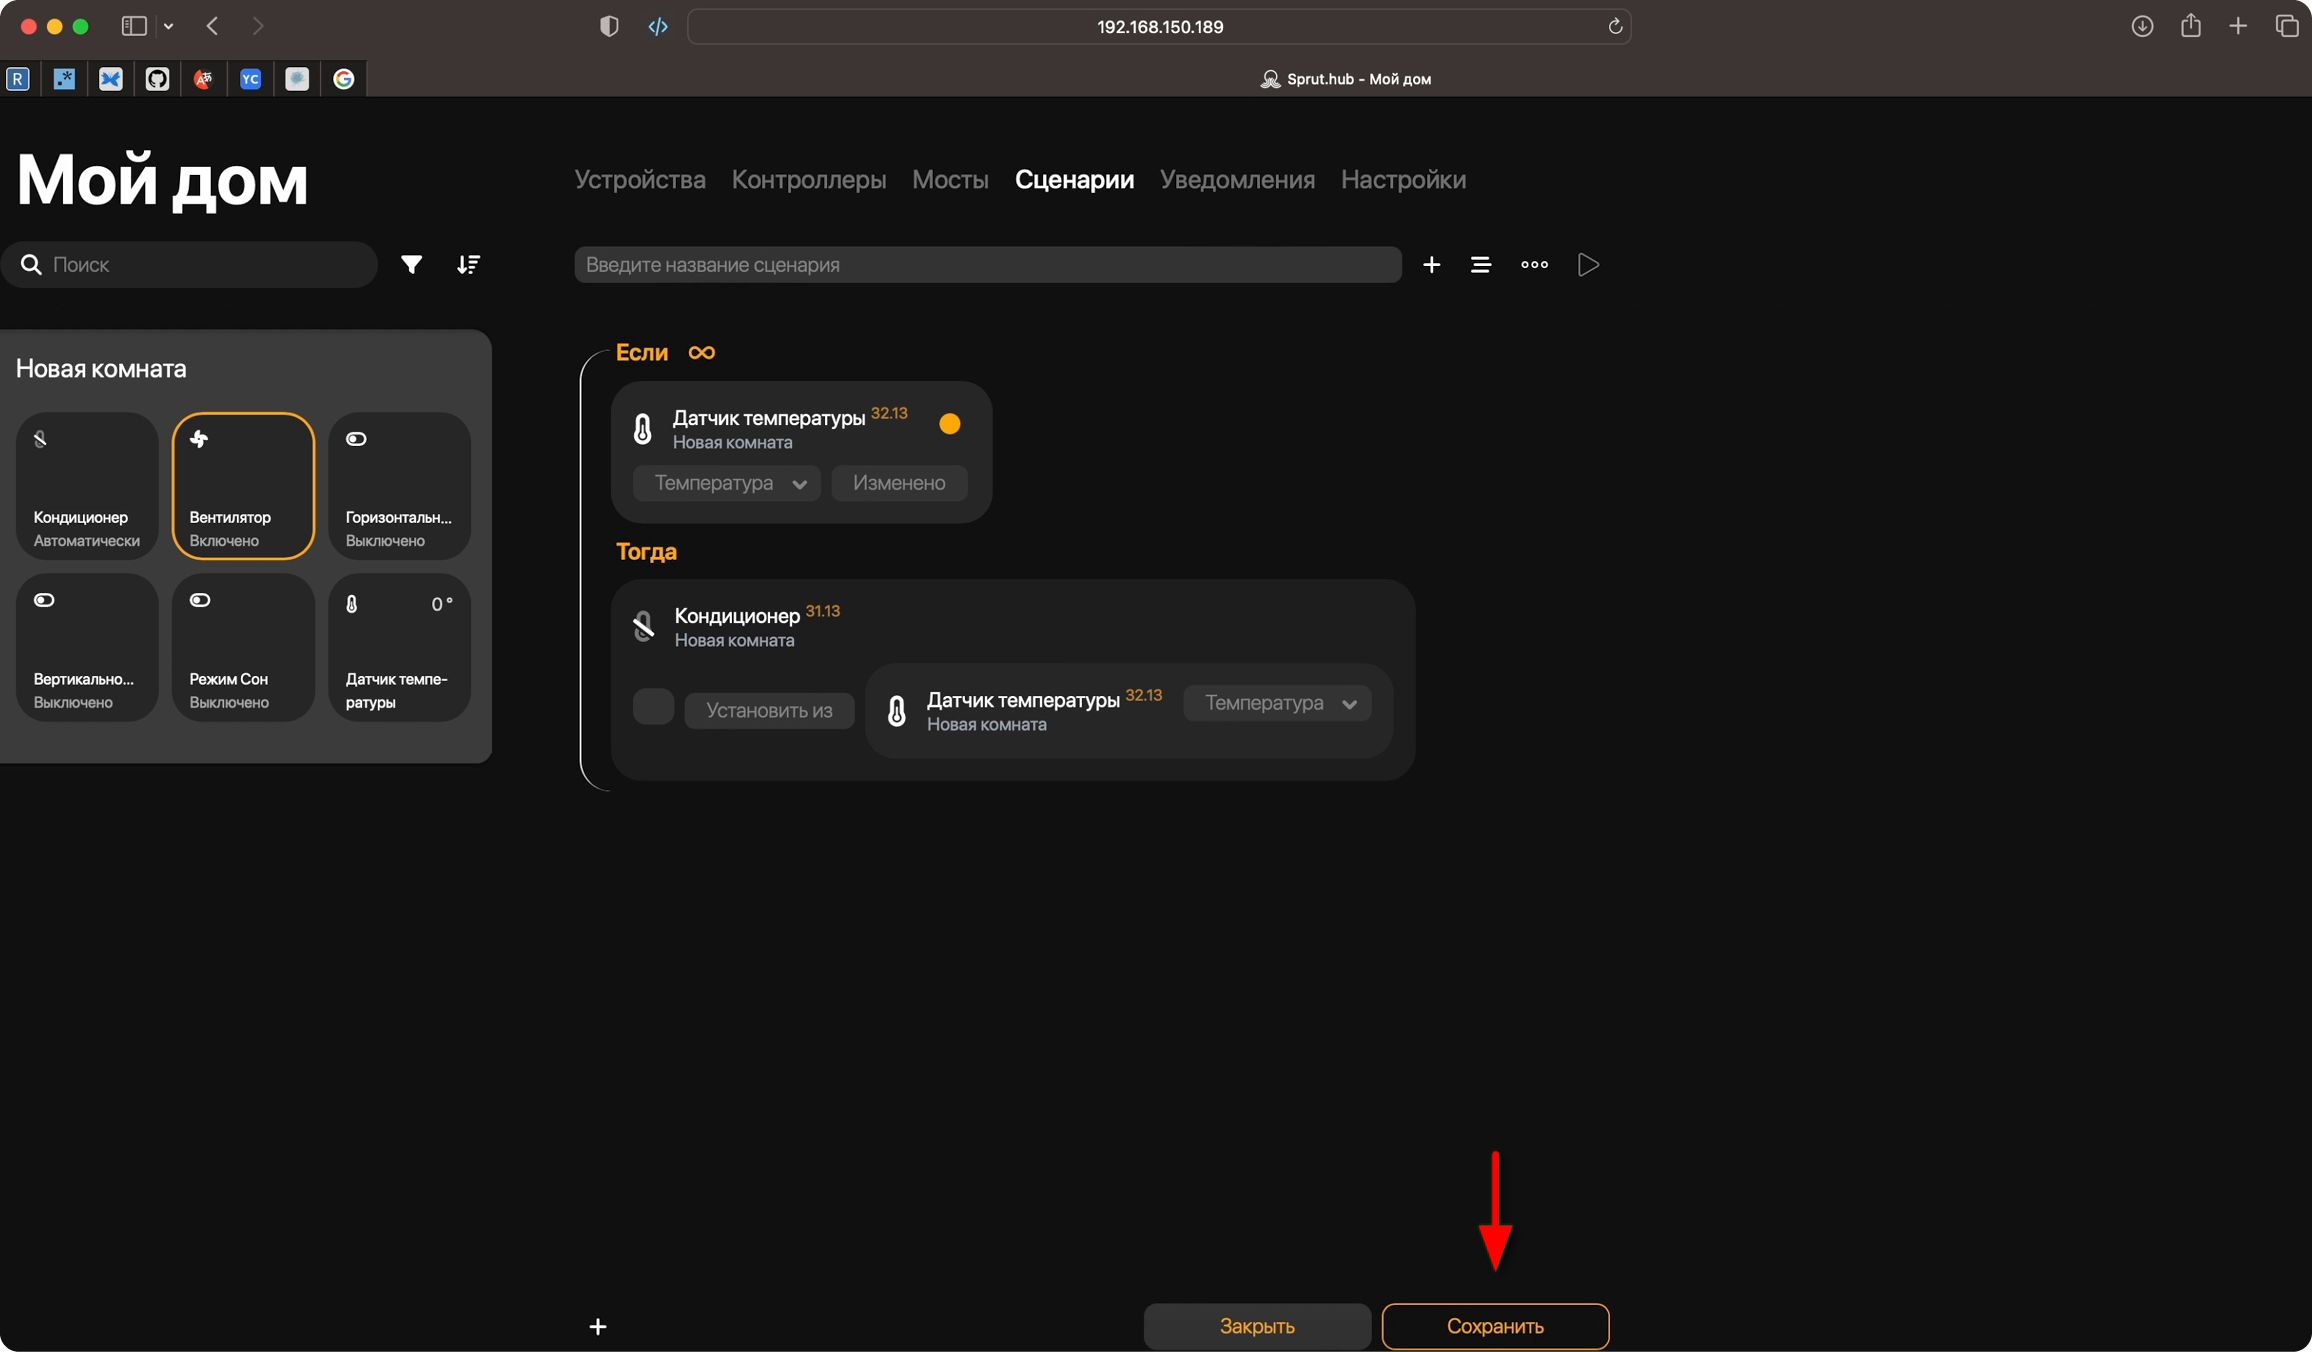The height and width of the screenshot is (1352, 2312).
Task: Toggle the Кондиционер device tile
Action: point(87,485)
